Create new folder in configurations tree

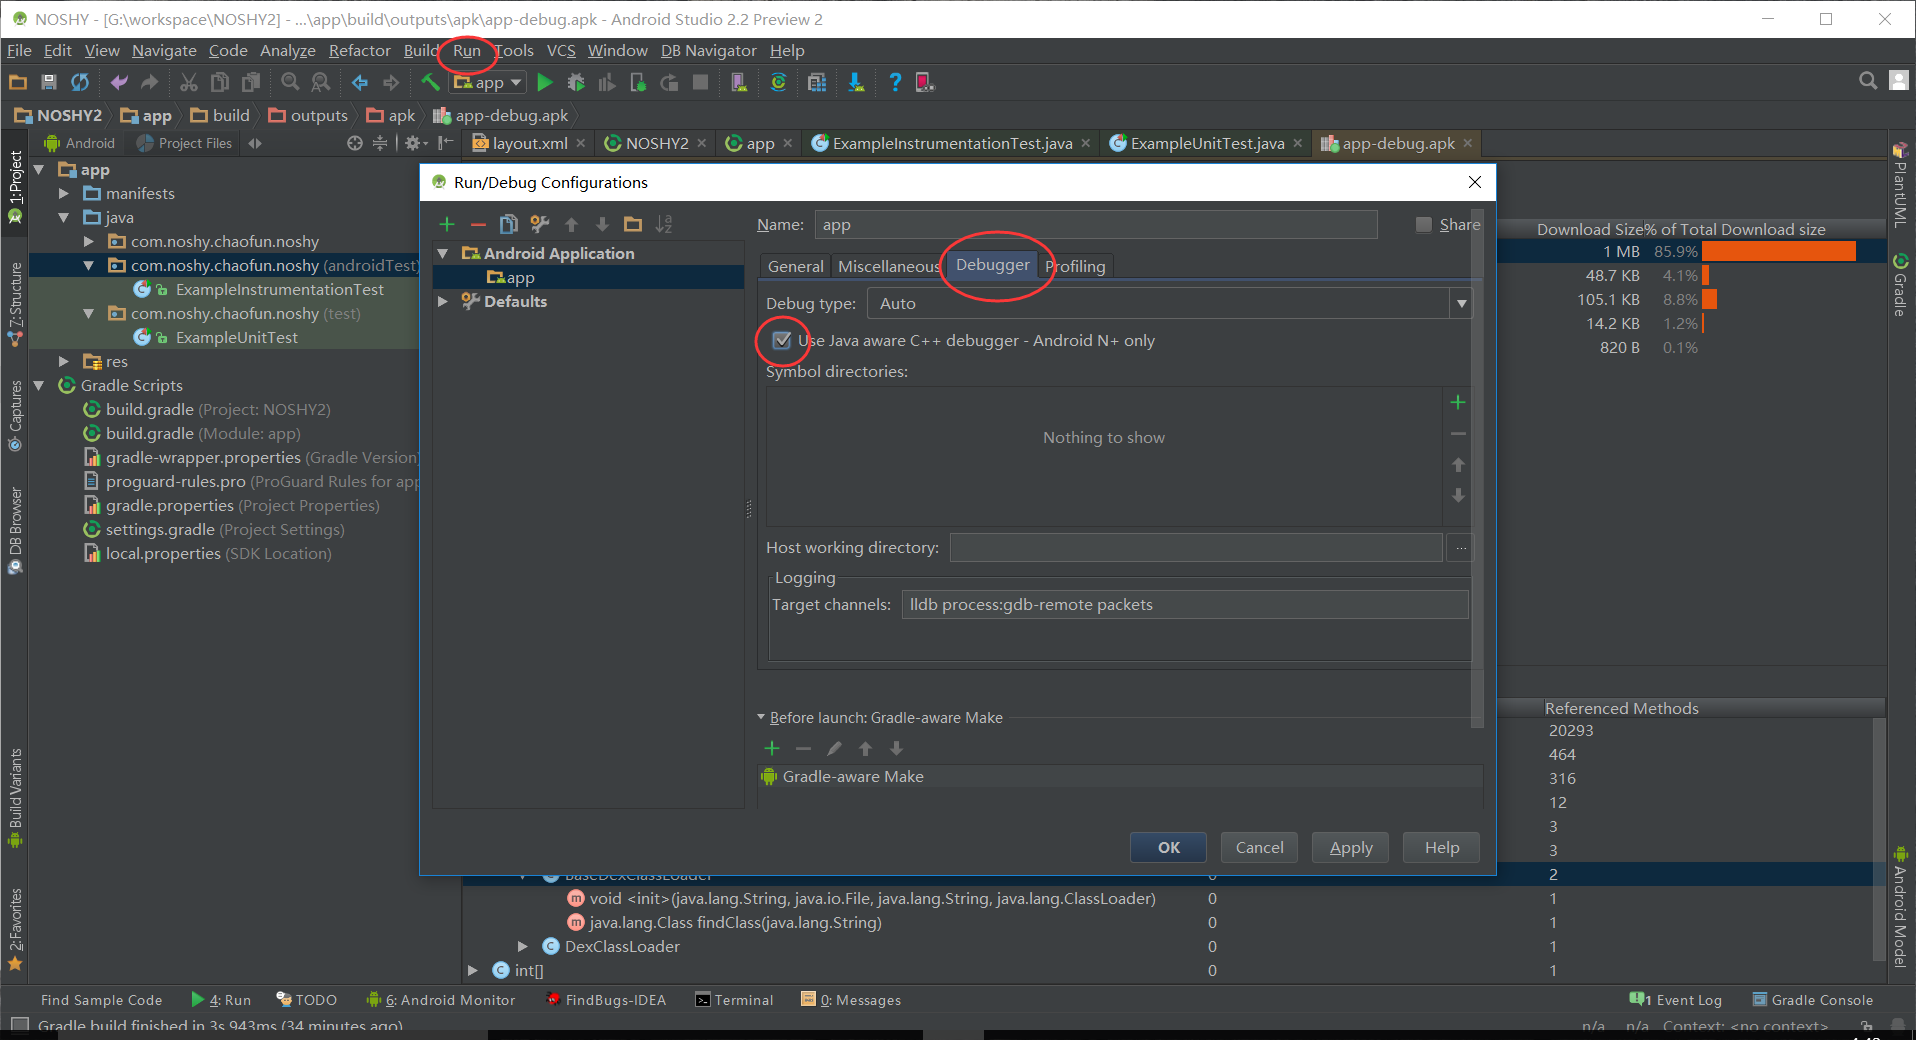633,224
